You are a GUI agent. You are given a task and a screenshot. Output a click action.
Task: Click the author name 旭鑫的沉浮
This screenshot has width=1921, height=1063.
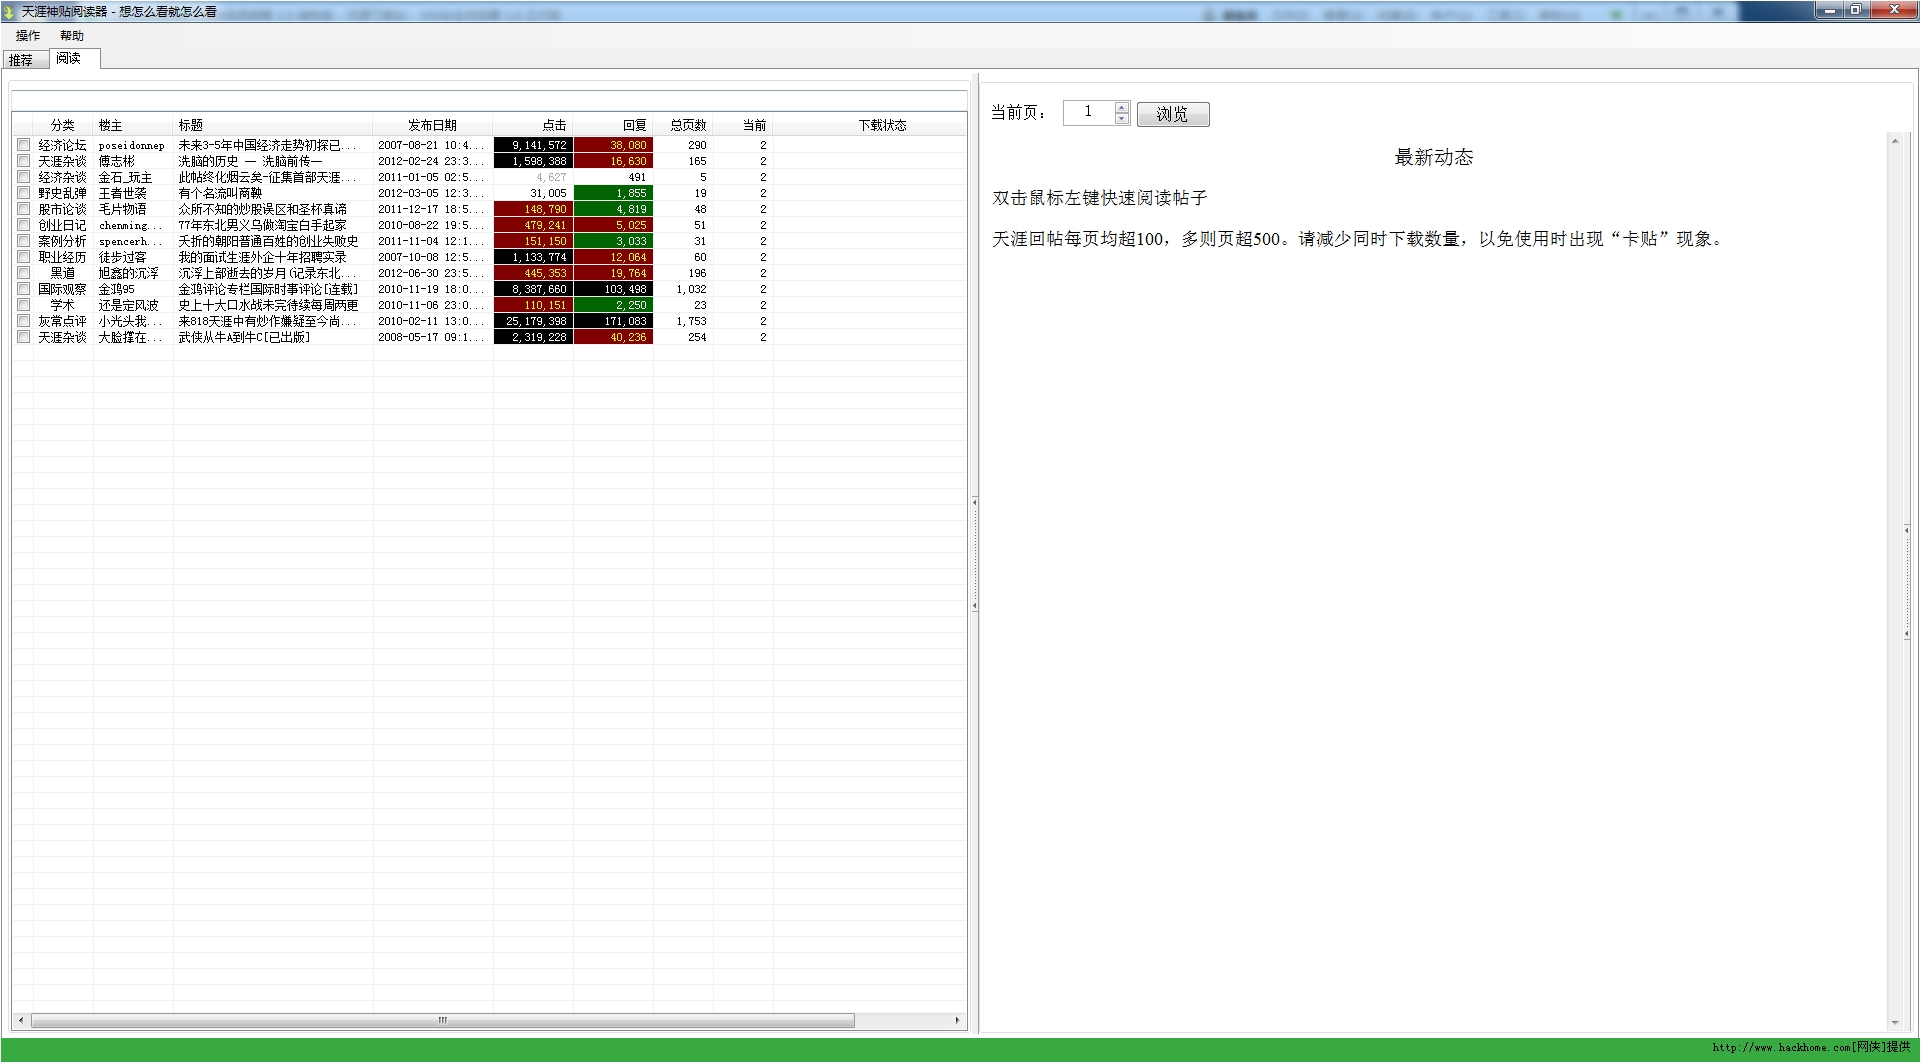[128, 273]
